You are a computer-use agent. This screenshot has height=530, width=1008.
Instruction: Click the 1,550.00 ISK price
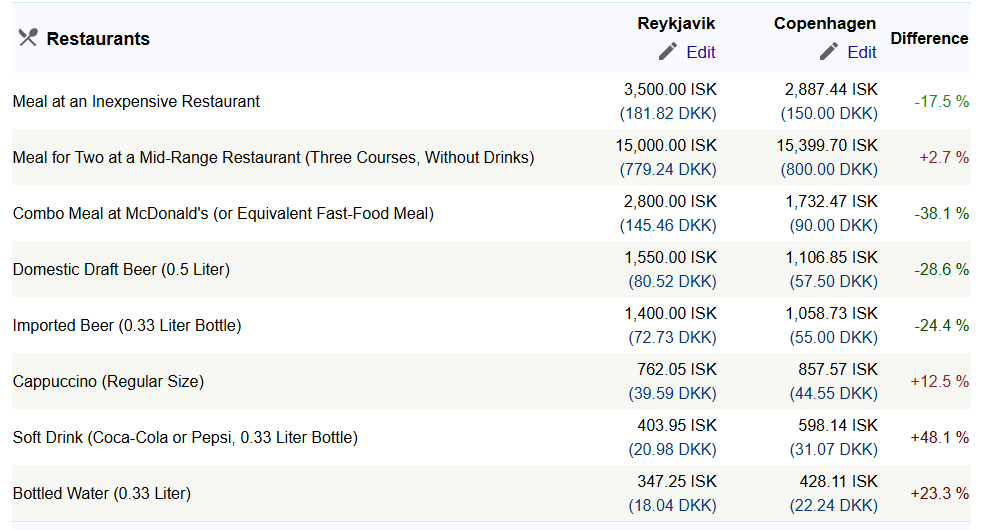(670, 257)
